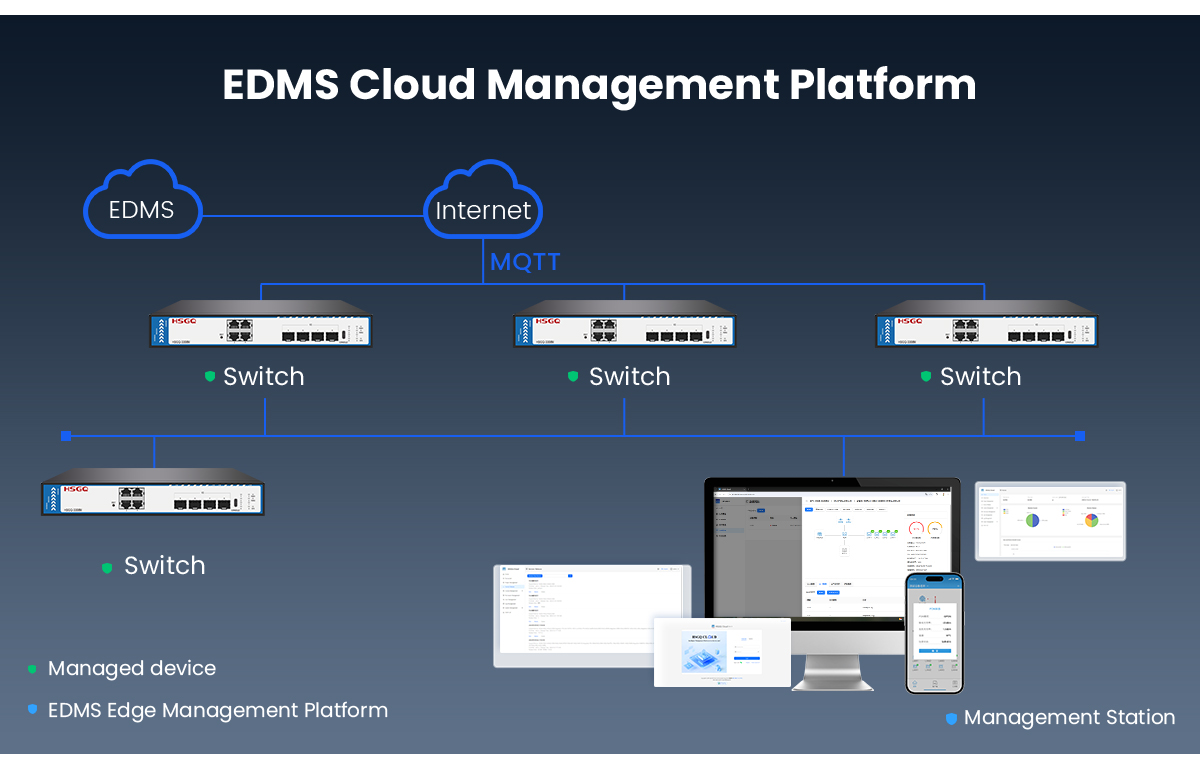This screenshot has height=771, width=1200.
Task: Click the MQTT protocol label
Action: (525, 263)
